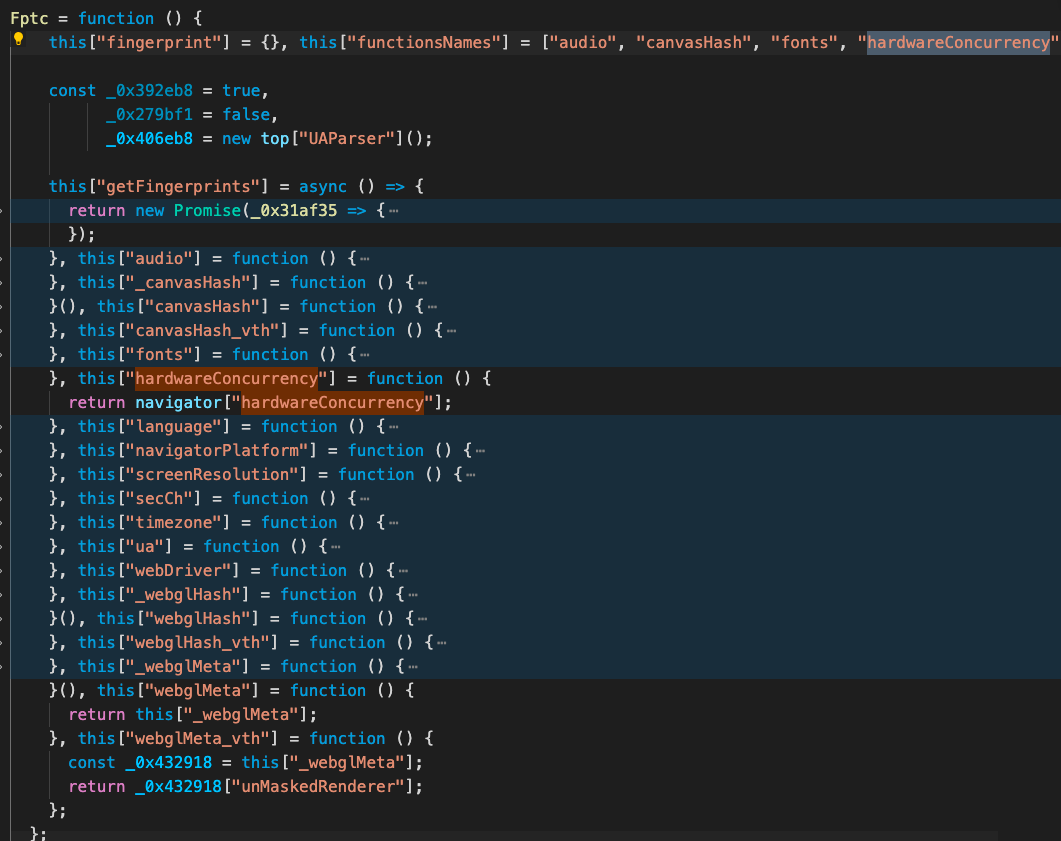Unfold the this["audio"] function body
The width and height of the screenshot is (1061, 841).
click(x=365, y=259)
